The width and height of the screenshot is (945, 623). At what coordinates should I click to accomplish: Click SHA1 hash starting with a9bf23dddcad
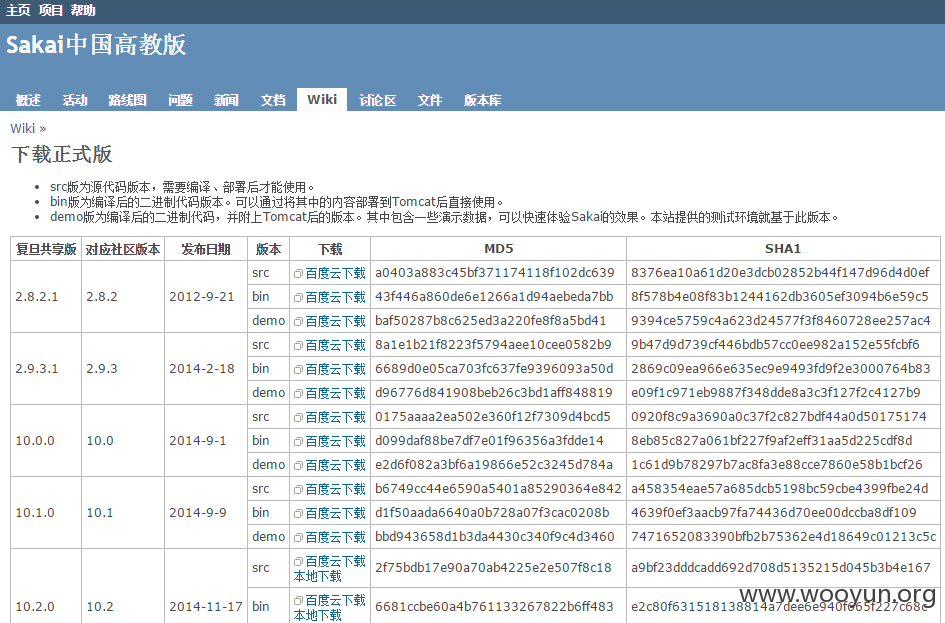click(780, 568)
